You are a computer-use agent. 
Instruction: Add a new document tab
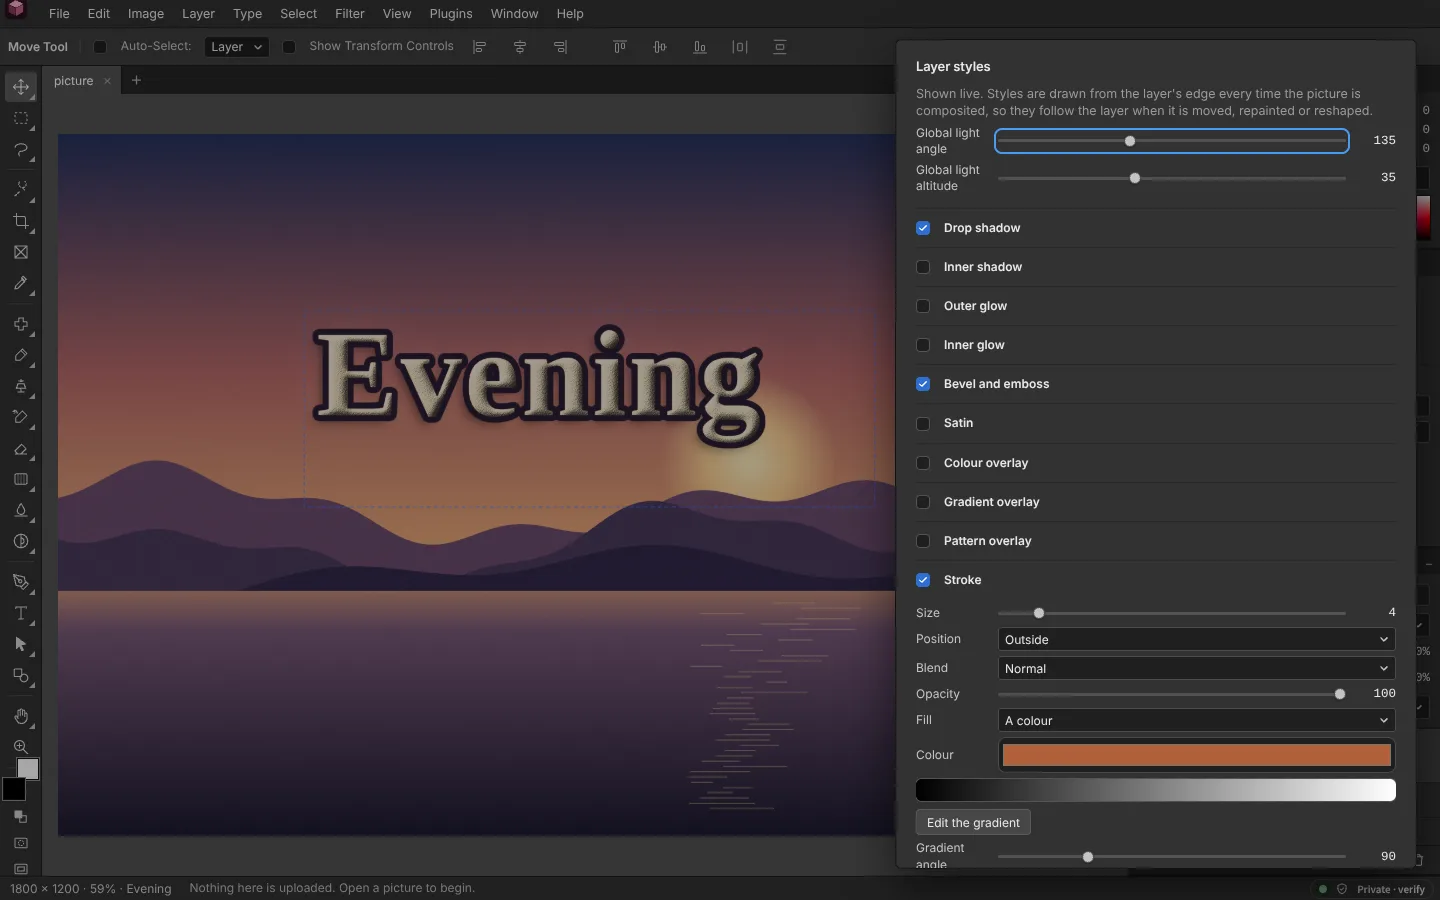pyautogui.click(x=137, y=81)
